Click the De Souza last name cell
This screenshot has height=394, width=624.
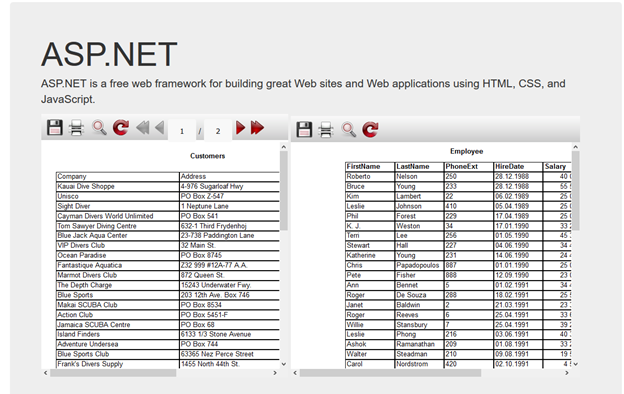419,295
